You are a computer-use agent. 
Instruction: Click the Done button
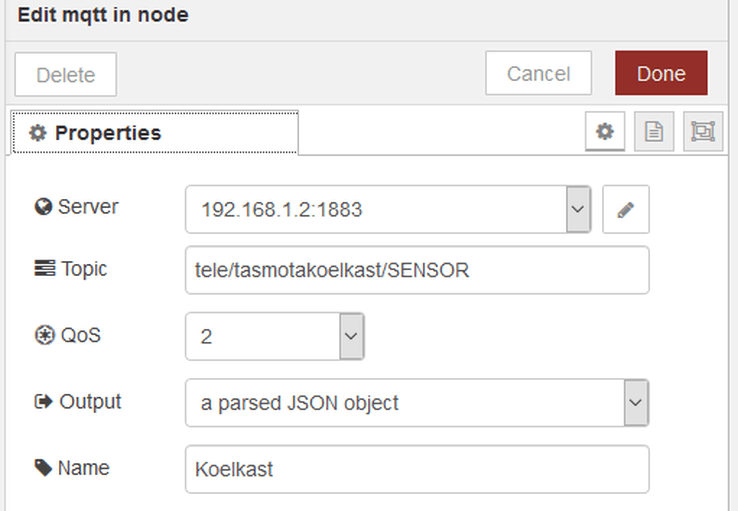pyautogui.click(x=661, y=73)
